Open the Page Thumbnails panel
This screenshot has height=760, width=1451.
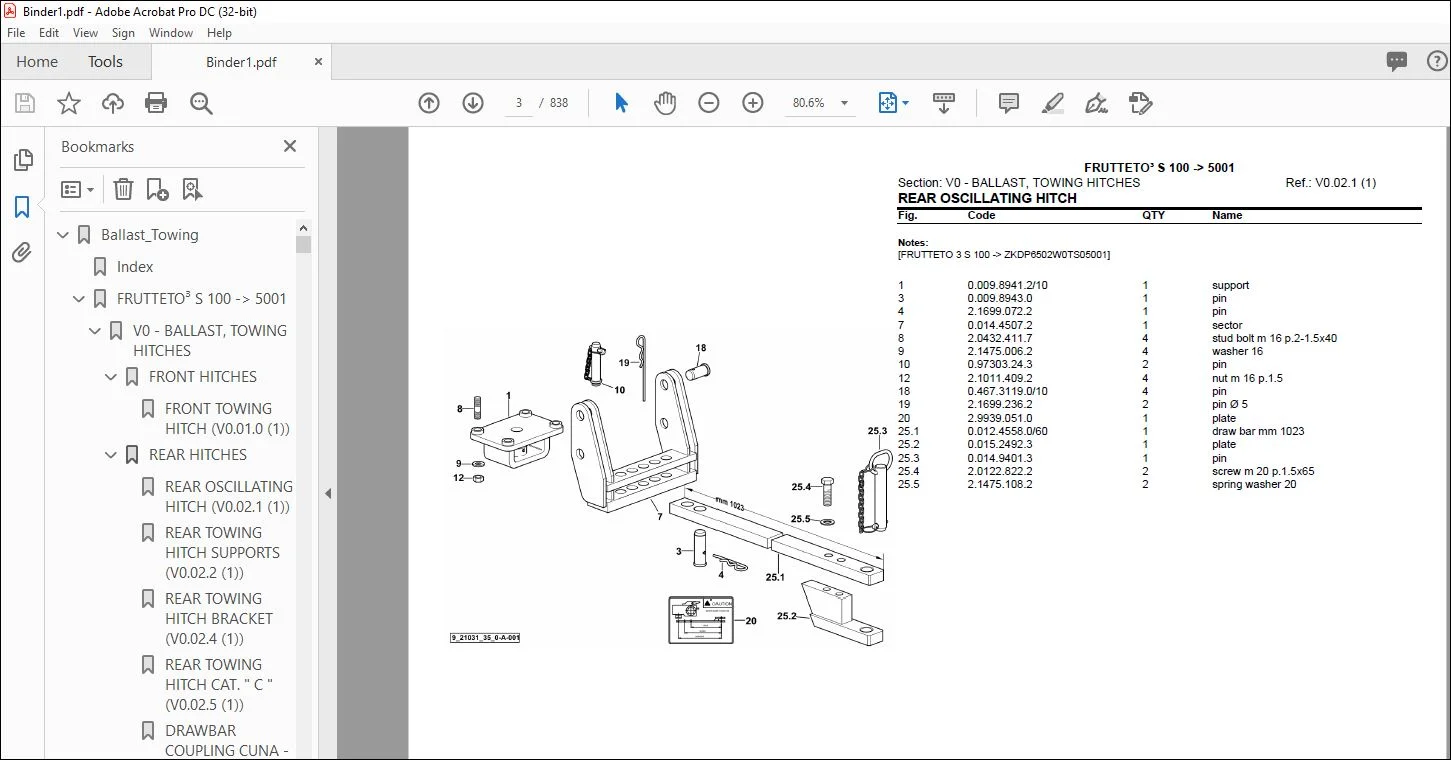(x=22, y=160)
